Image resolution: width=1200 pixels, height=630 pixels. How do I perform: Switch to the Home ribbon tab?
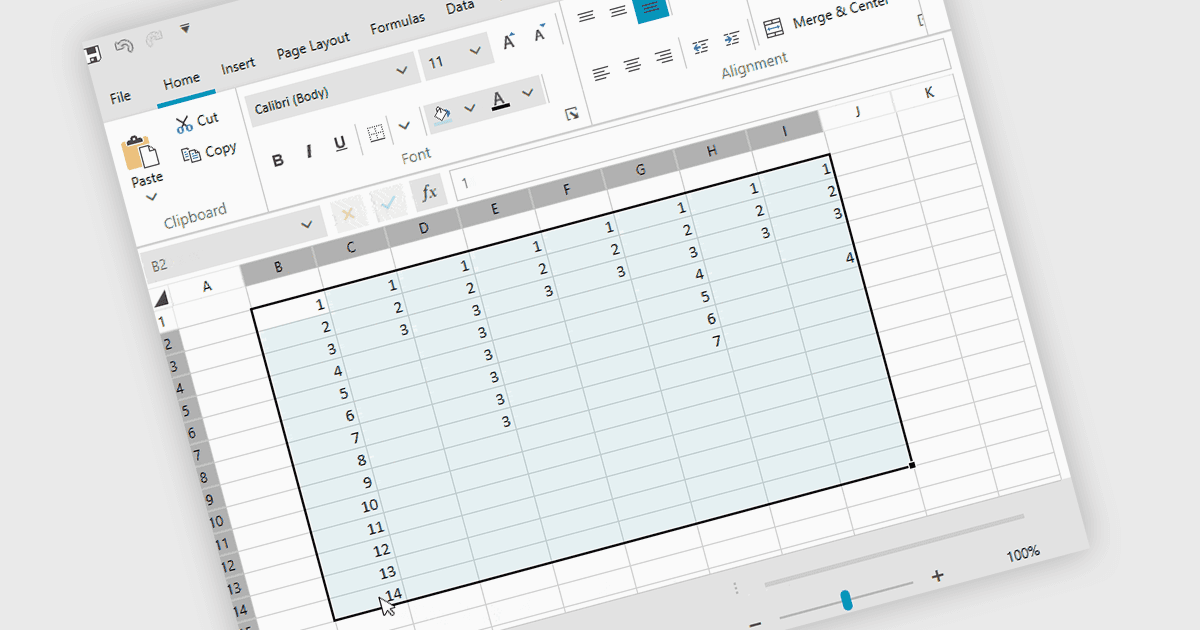[181, 81]
